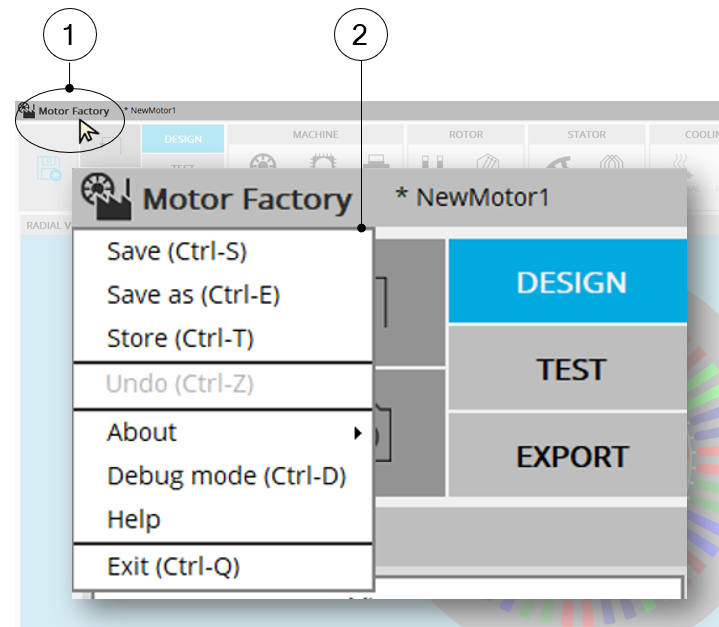The height and width of the screenshot is (627, 719).
Task: Choose Save (Ctrl-S) from the menu
Action: (176, 251)
